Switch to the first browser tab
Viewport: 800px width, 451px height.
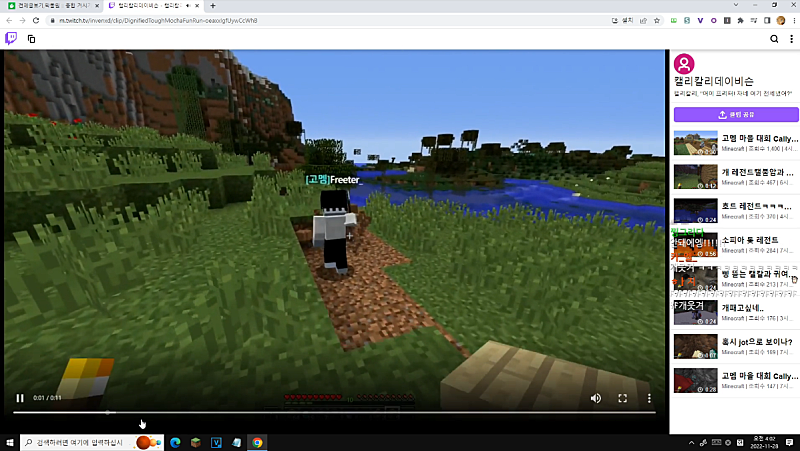(x=52, y=6)
